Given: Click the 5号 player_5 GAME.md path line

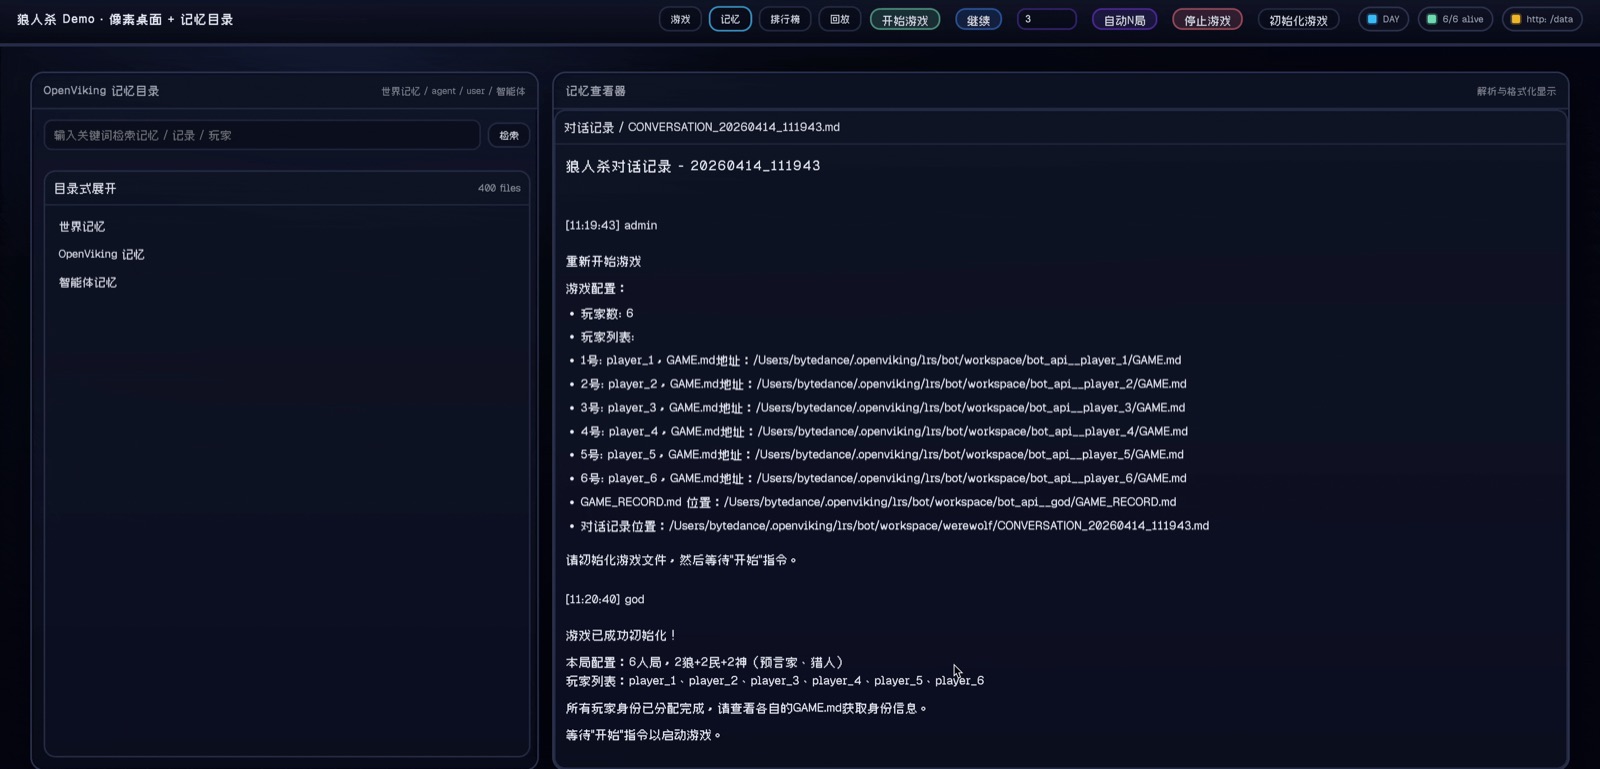Looking at the screenshot, I should point(882,455).
